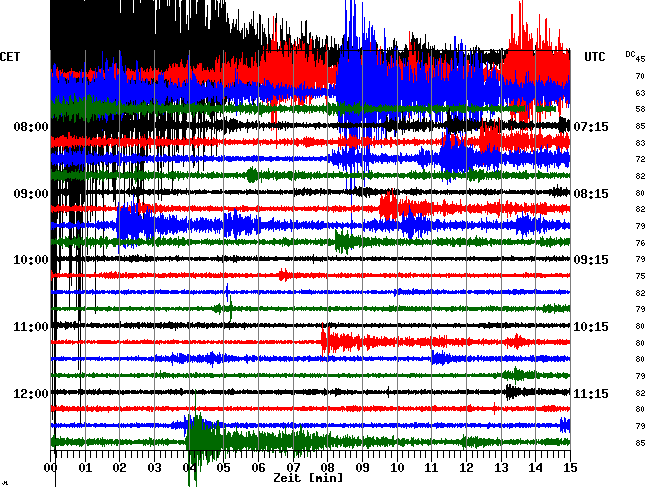Click minute tick label 09
The image size is (650, 494).
tap(362, 467)
